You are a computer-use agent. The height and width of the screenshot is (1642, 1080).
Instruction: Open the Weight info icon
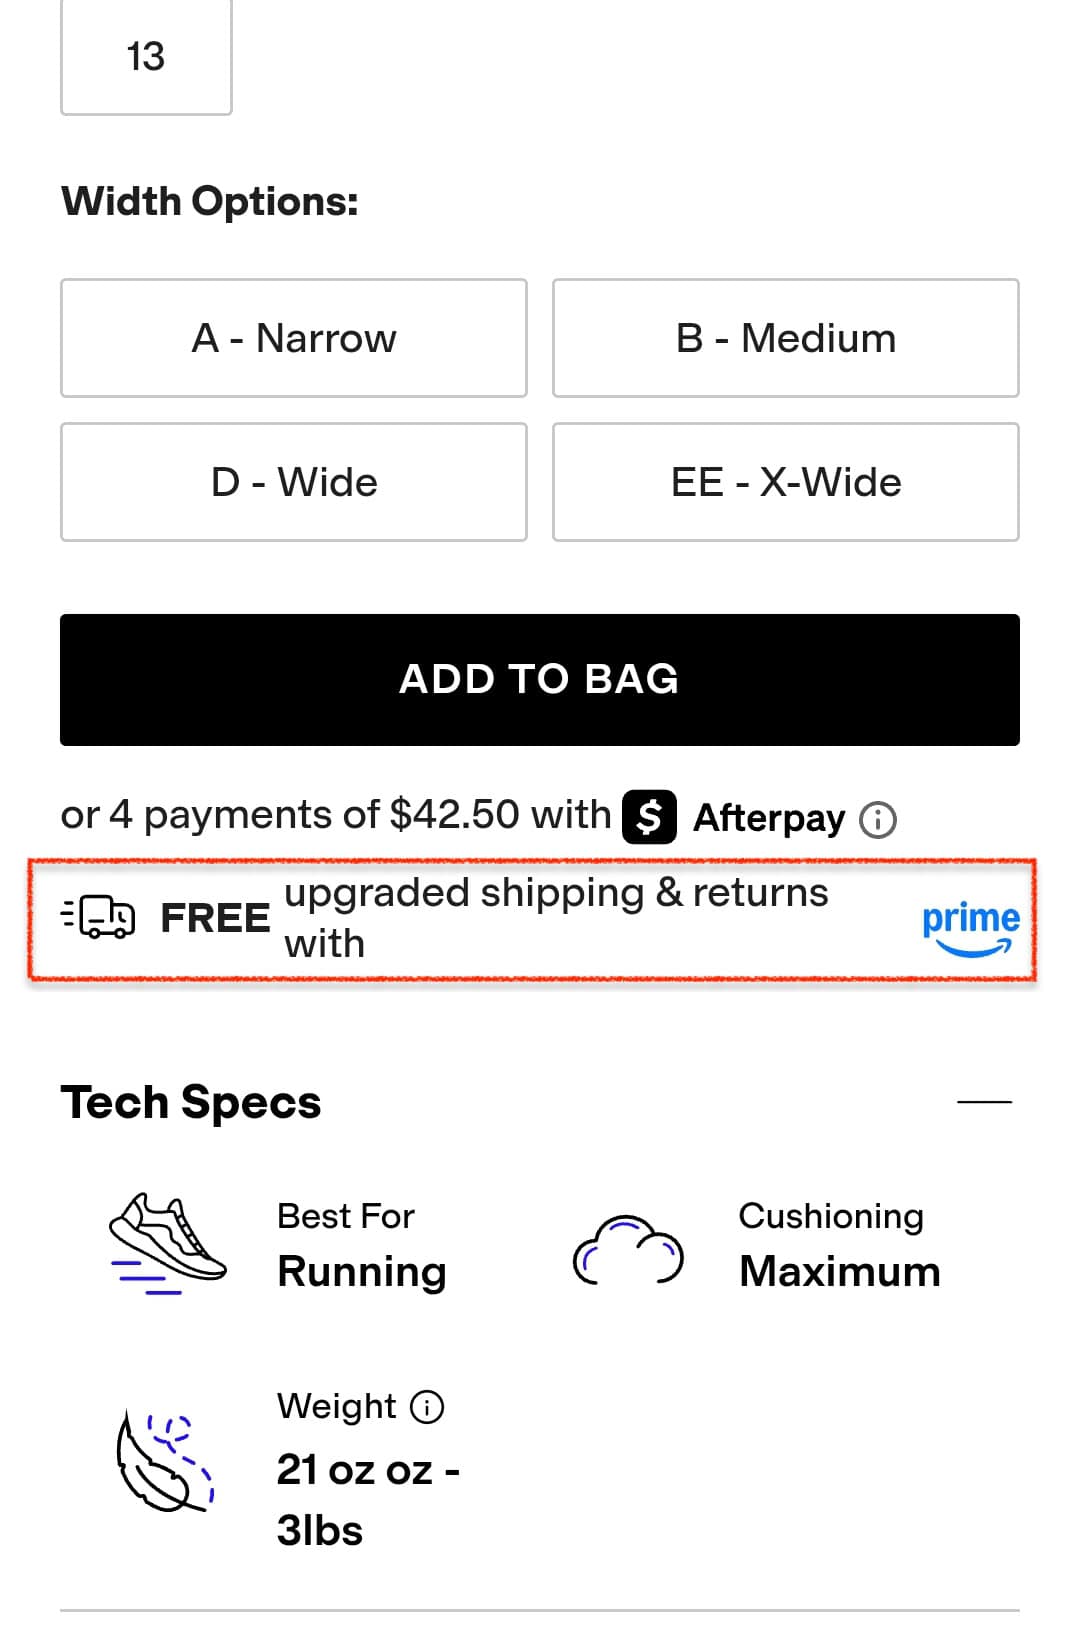[427, 1408]
